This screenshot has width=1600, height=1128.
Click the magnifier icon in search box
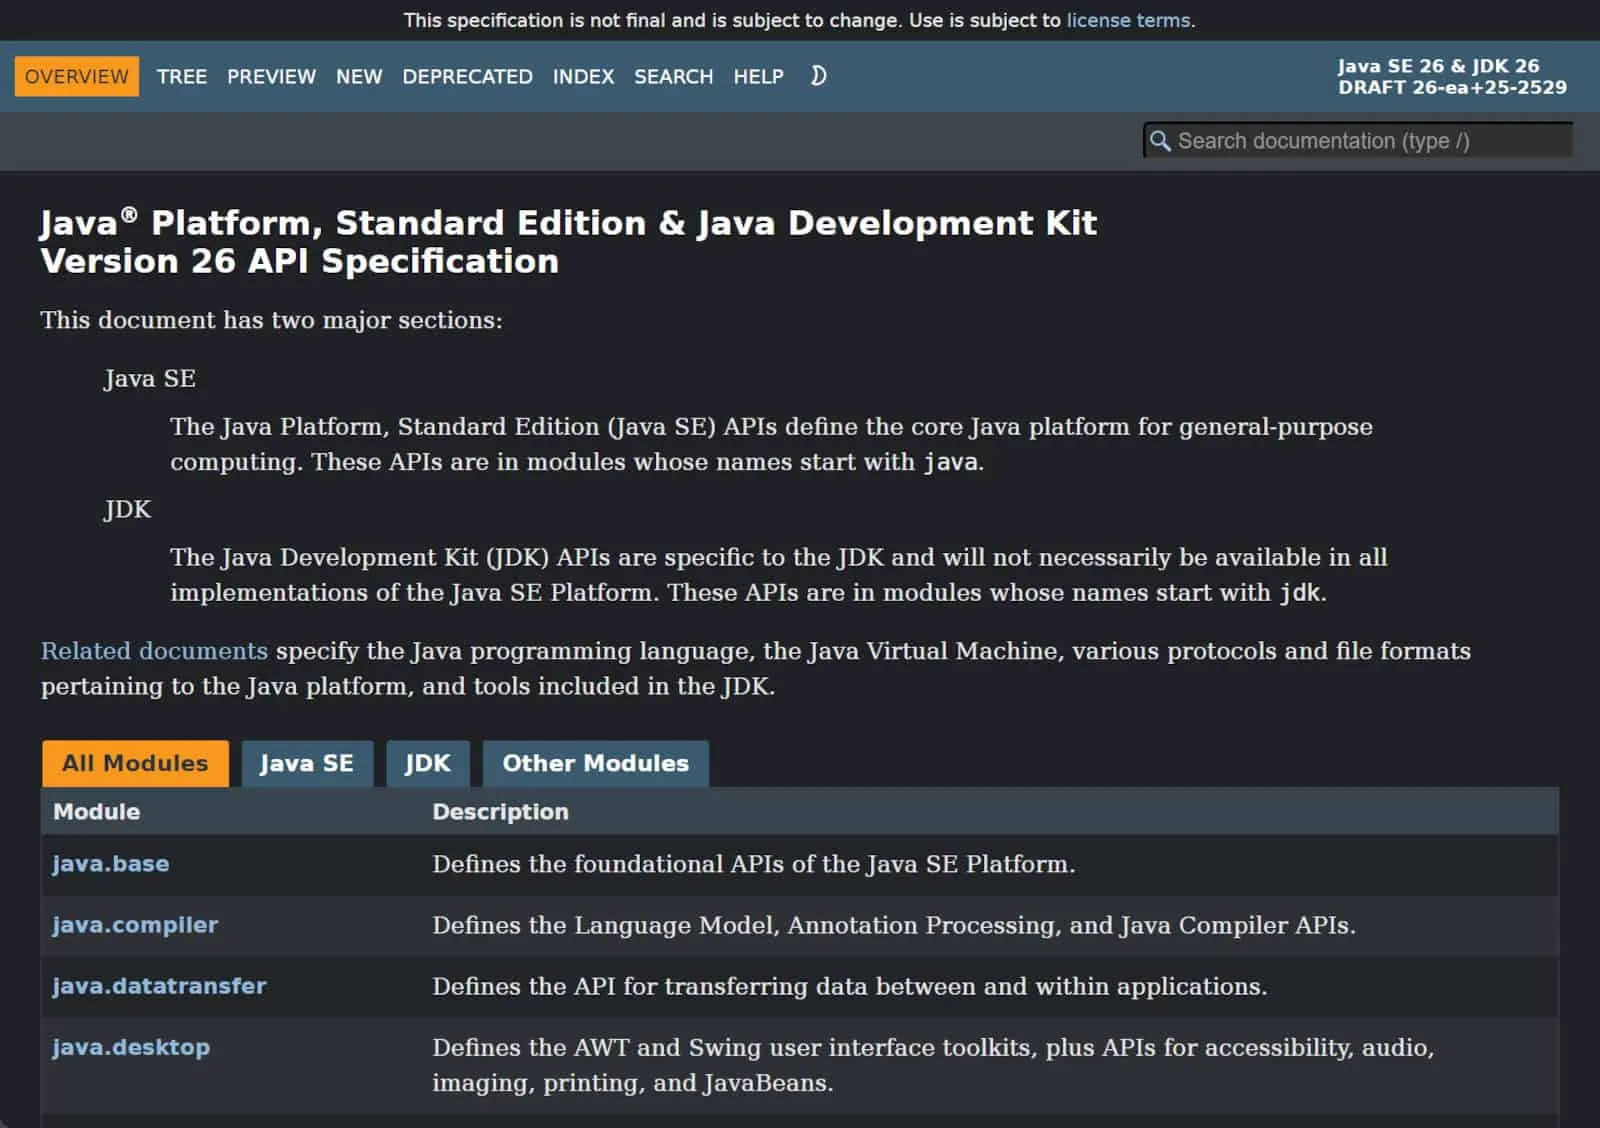[x=1160, y=141]
